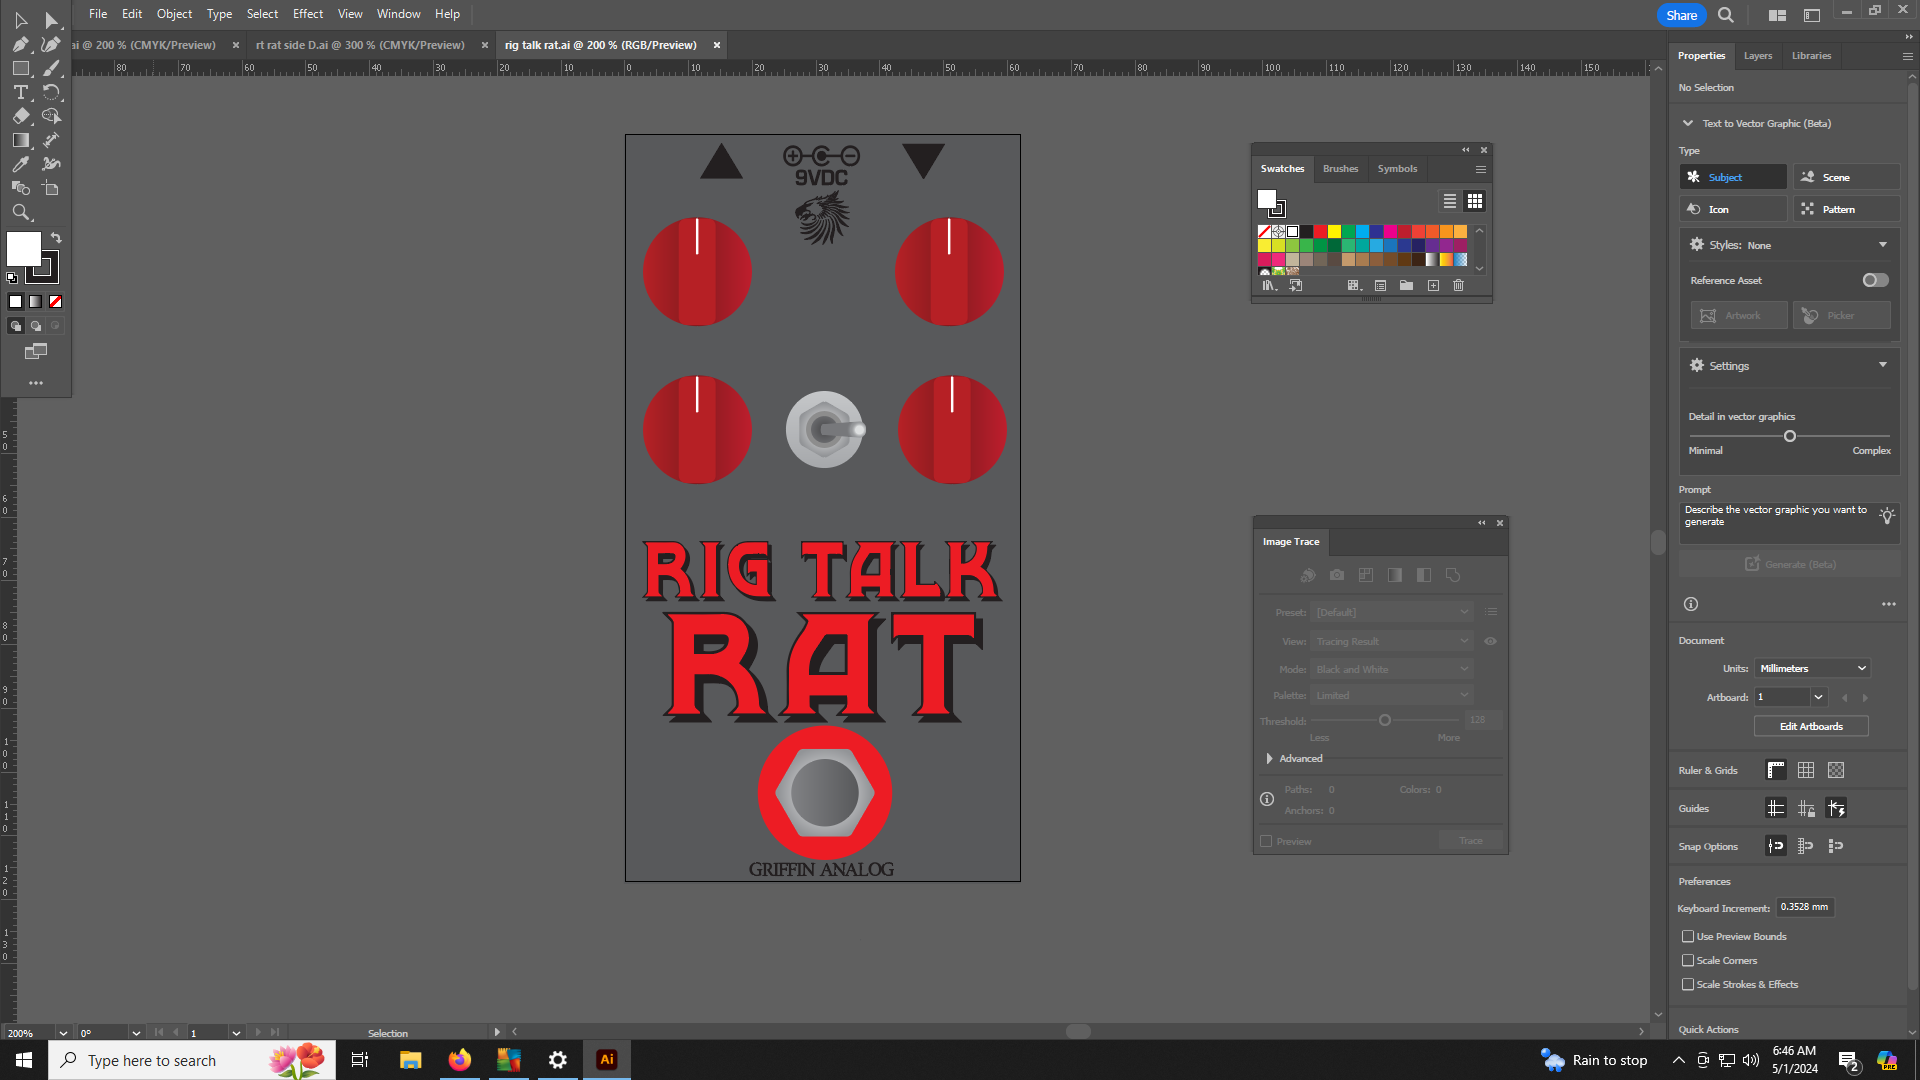Open the Effect menu
Viewport: 1920px width, 1080px height.
point(307,14)
